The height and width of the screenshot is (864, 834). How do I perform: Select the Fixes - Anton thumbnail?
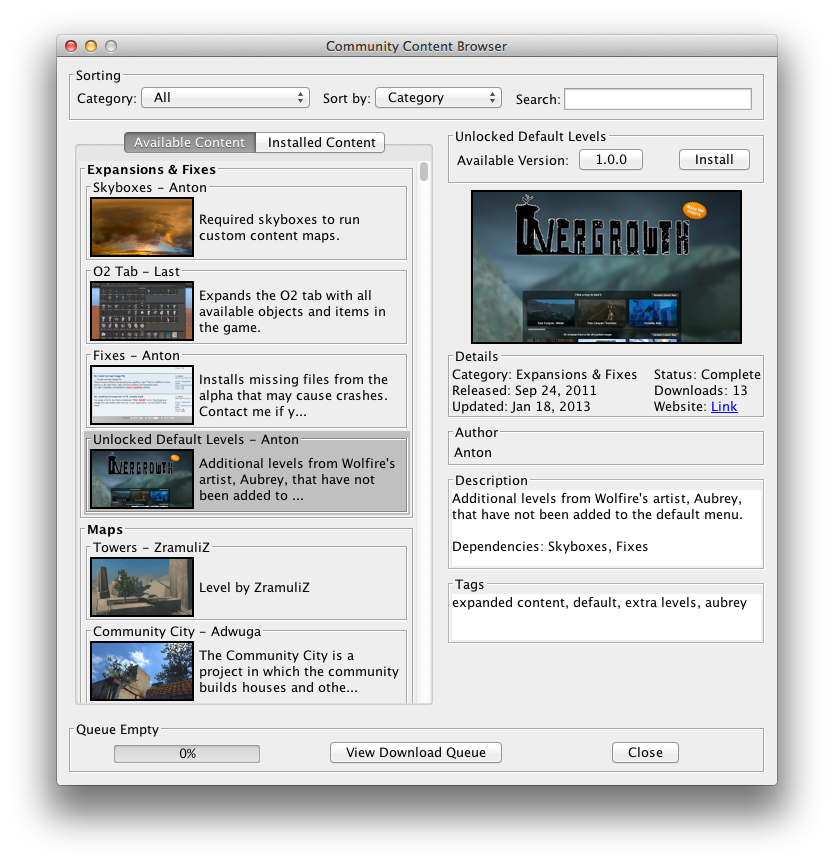[142, 395]
